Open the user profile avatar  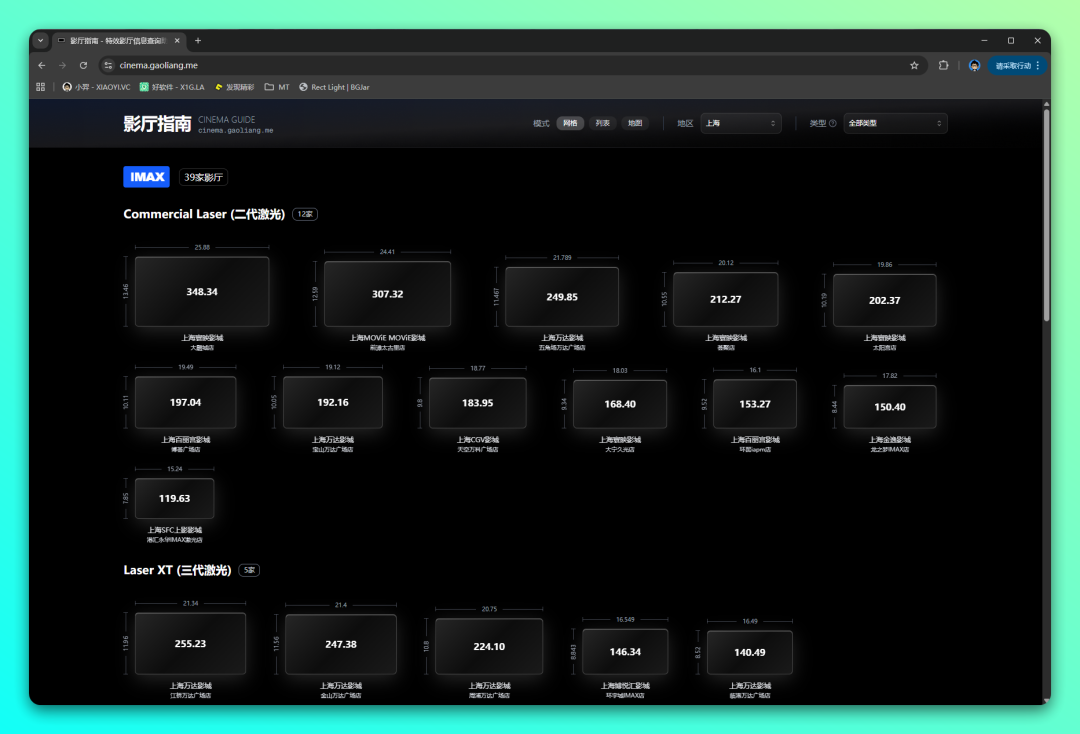pyautogui.click(x=974, y=65)
